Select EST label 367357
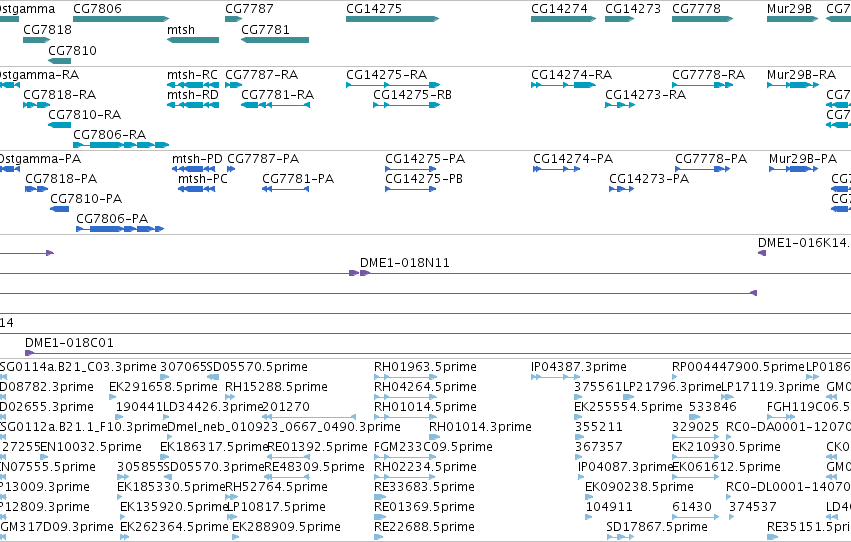851x542 pixels. (x=599, y=447)
